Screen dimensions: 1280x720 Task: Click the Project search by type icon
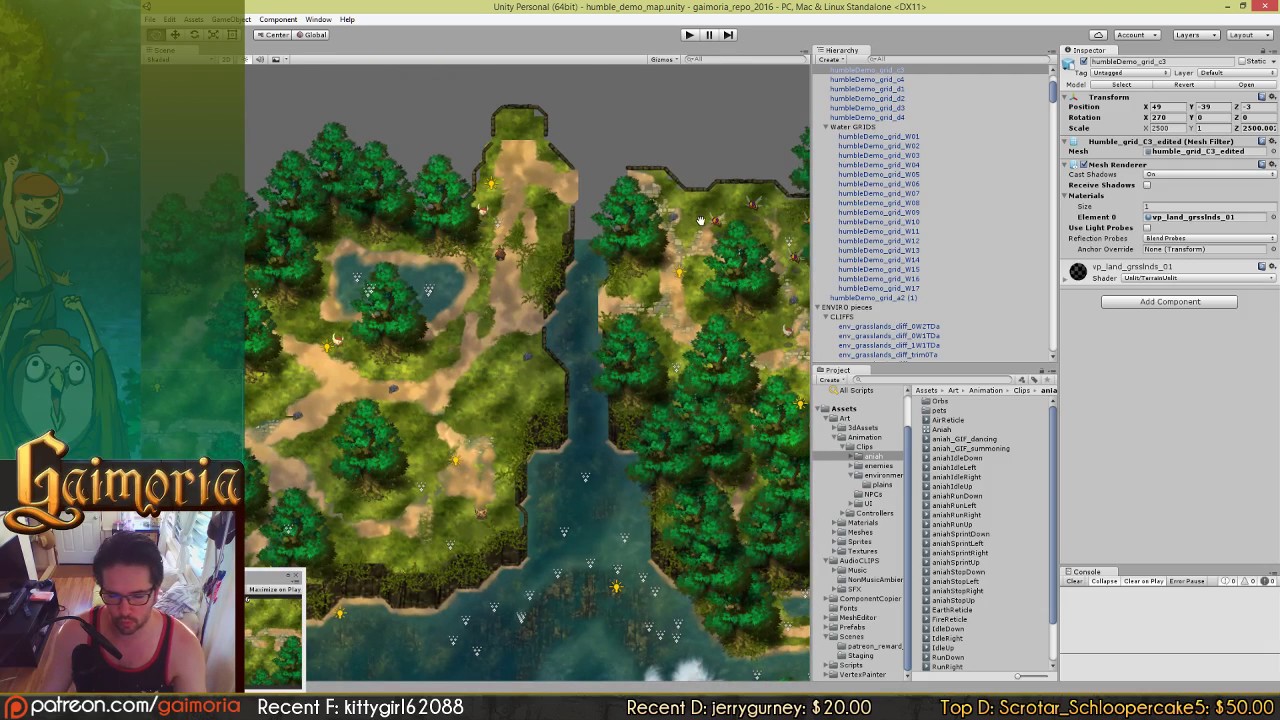click(x=1022, y=380)
